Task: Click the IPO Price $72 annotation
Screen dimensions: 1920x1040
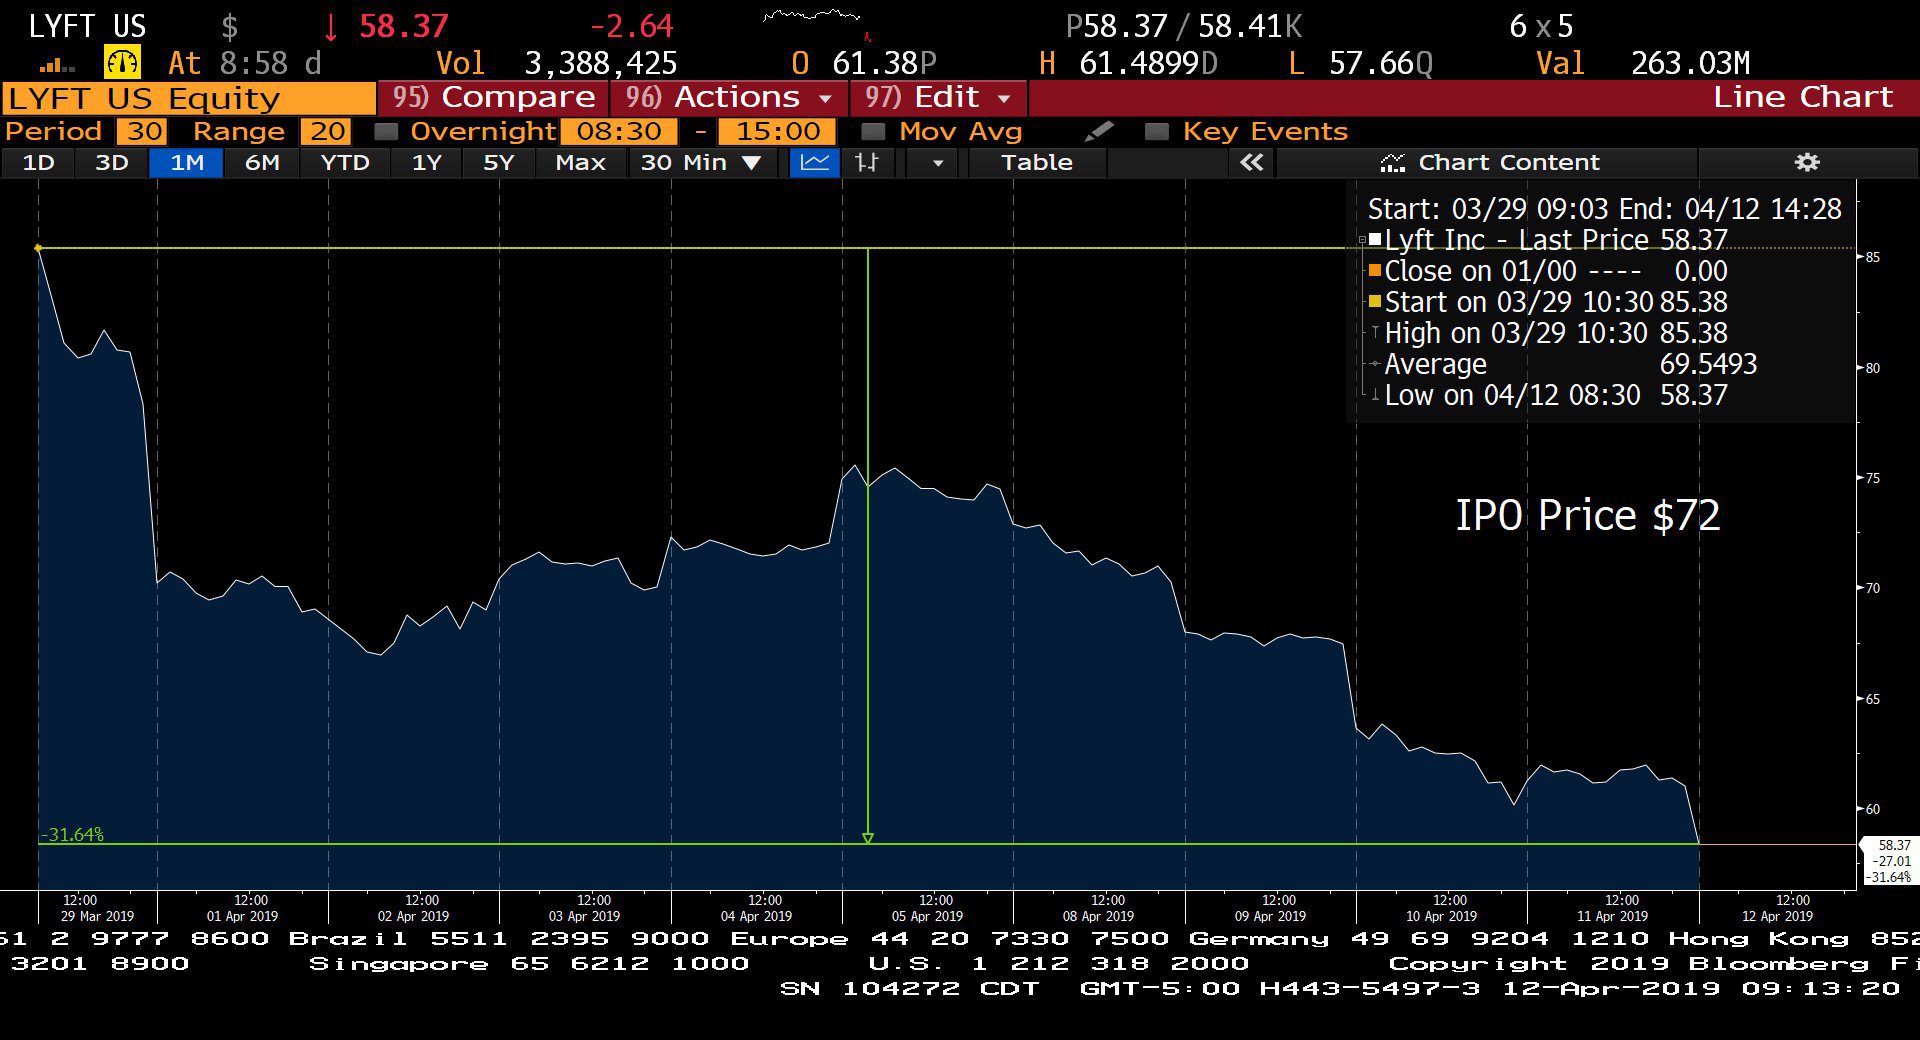Action: (x=1587, y=516)
